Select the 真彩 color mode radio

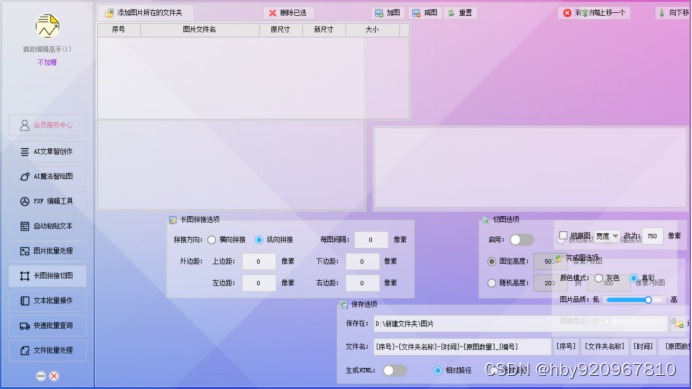click(x=634, y=278)
